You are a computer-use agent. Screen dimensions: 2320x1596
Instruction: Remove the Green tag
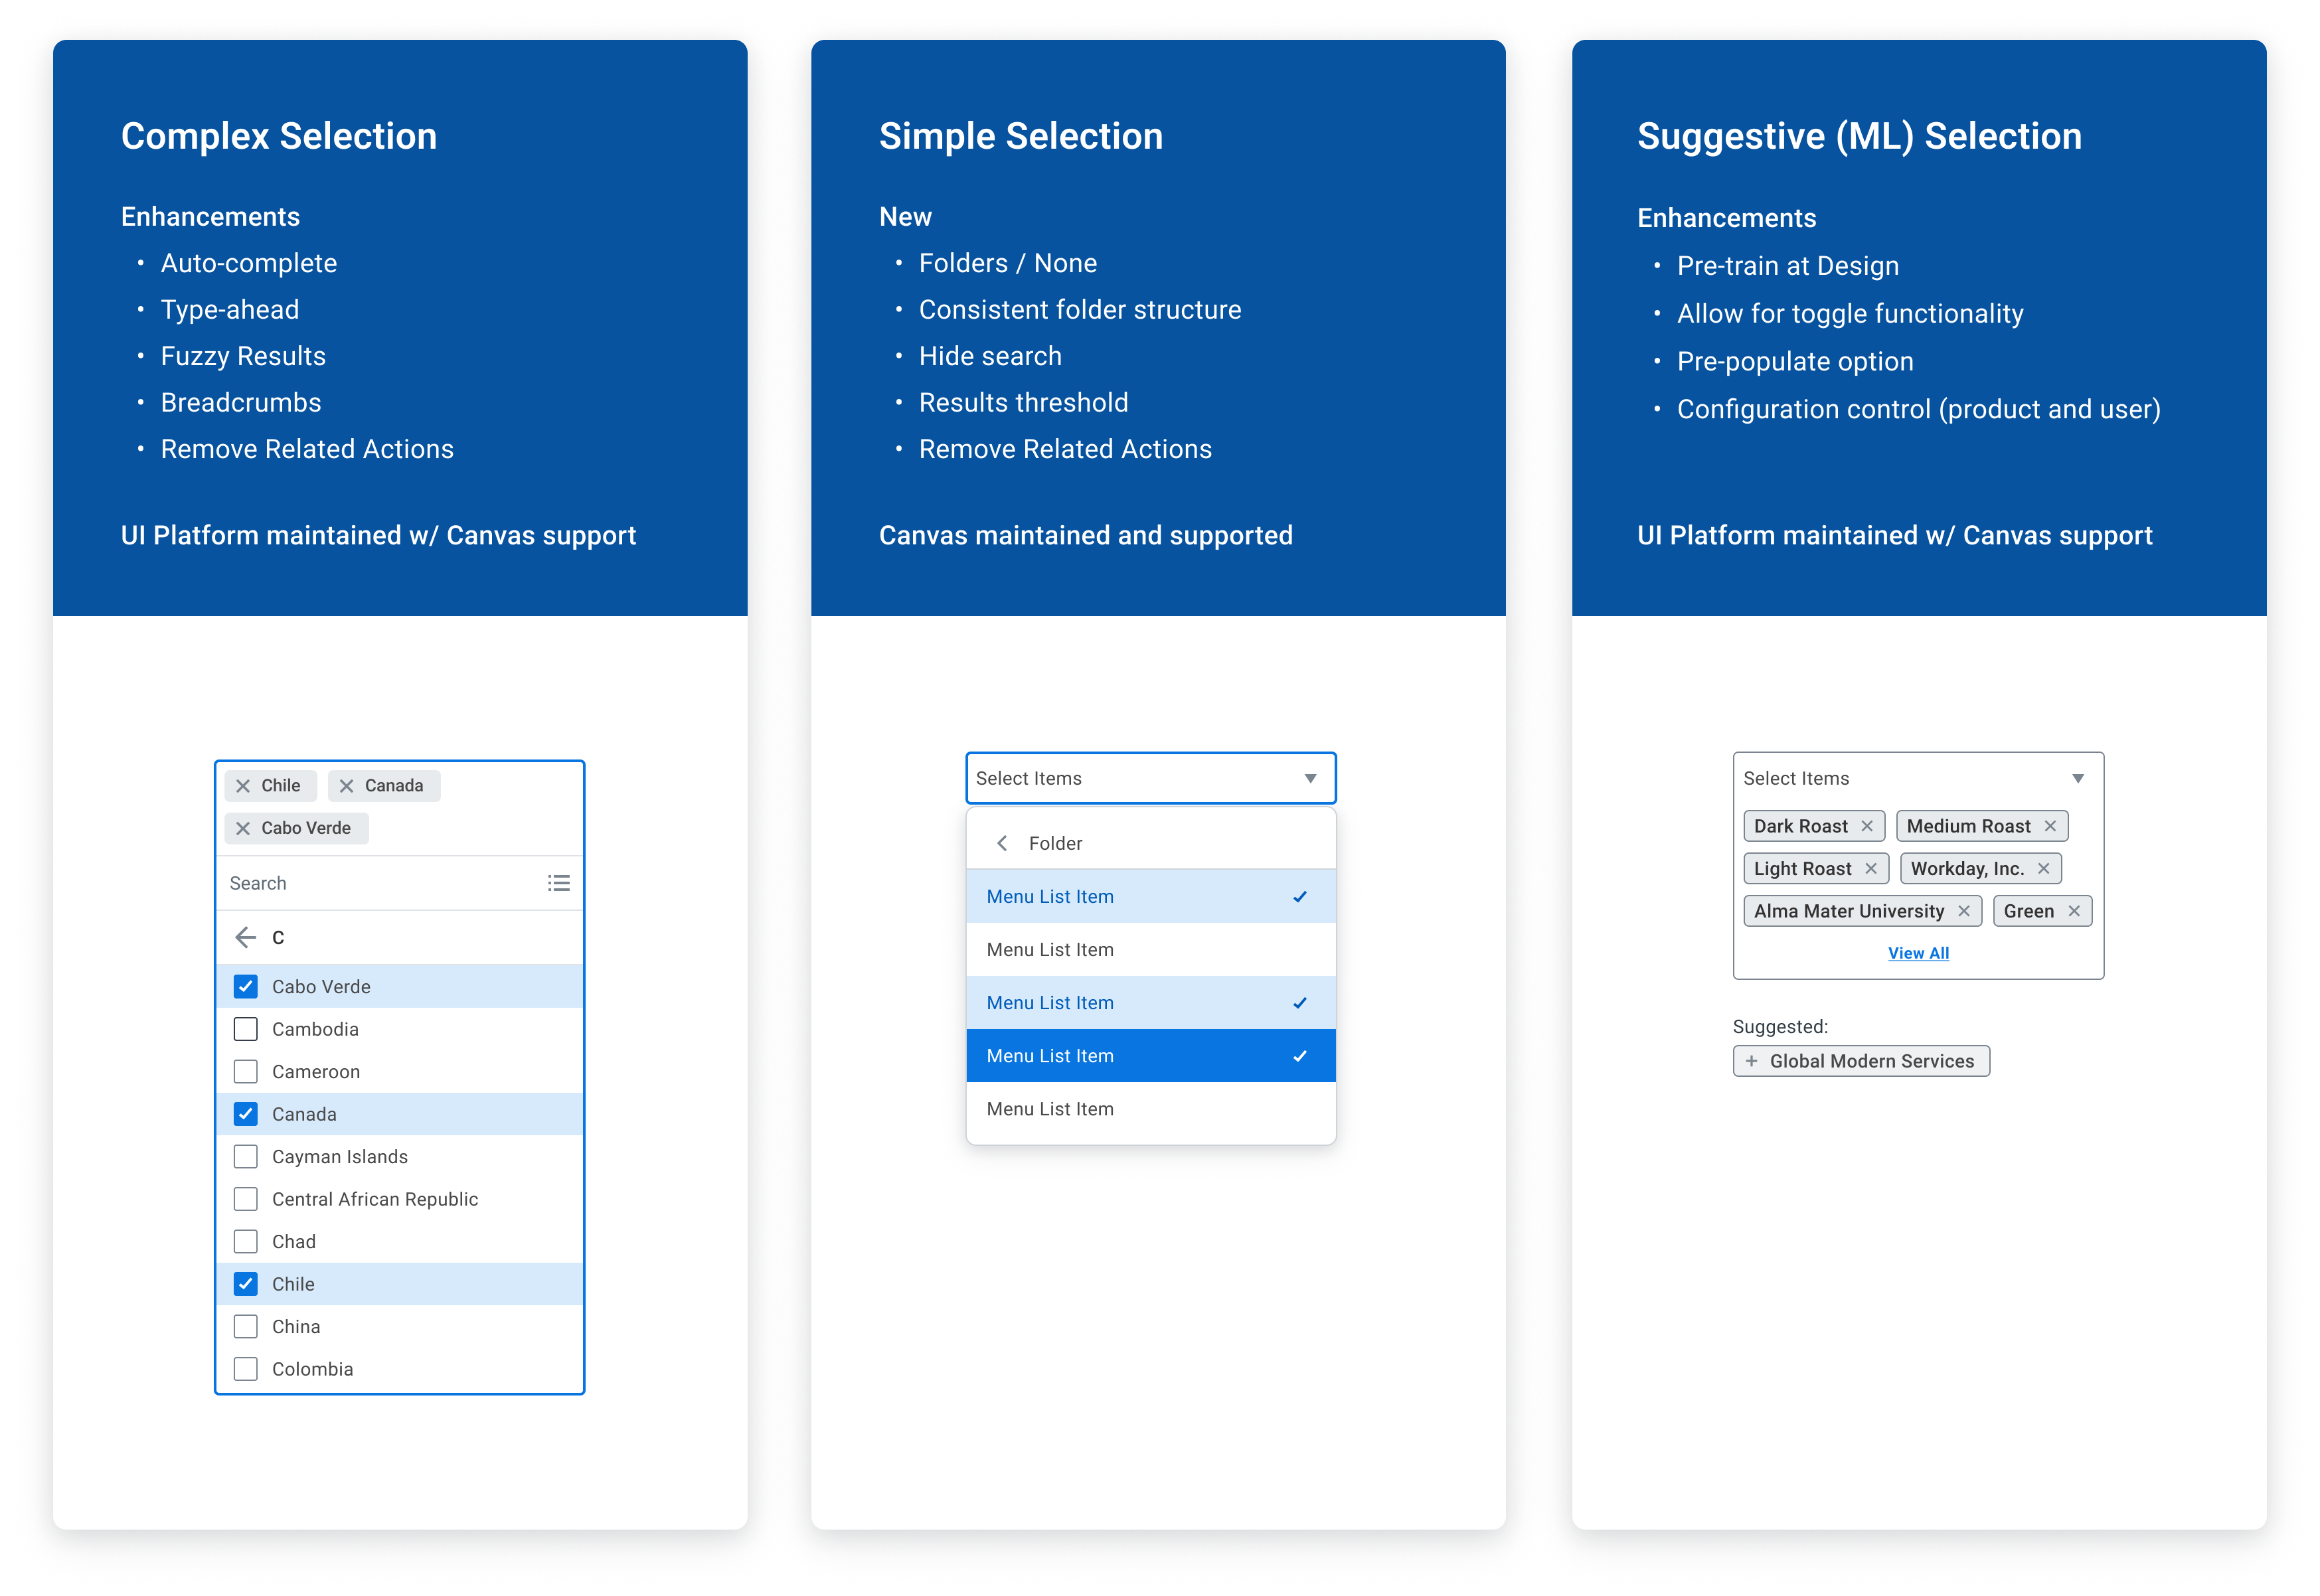point(2074,911)
